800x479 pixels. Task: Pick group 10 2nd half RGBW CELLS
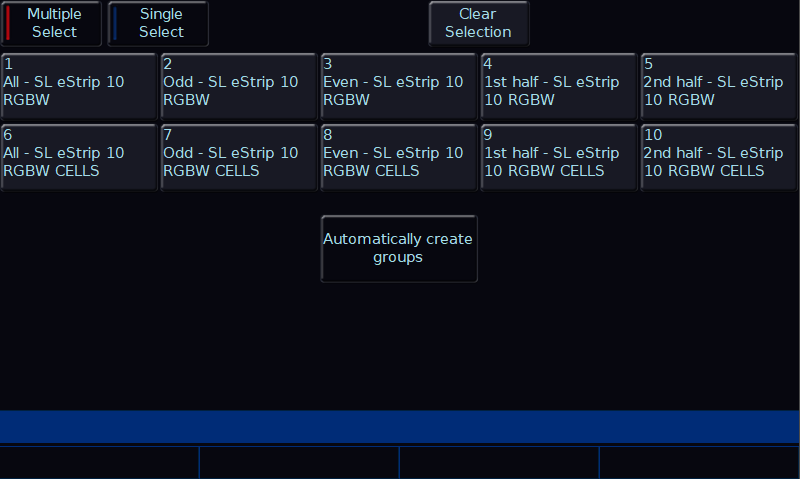click(x=718, y=157)
